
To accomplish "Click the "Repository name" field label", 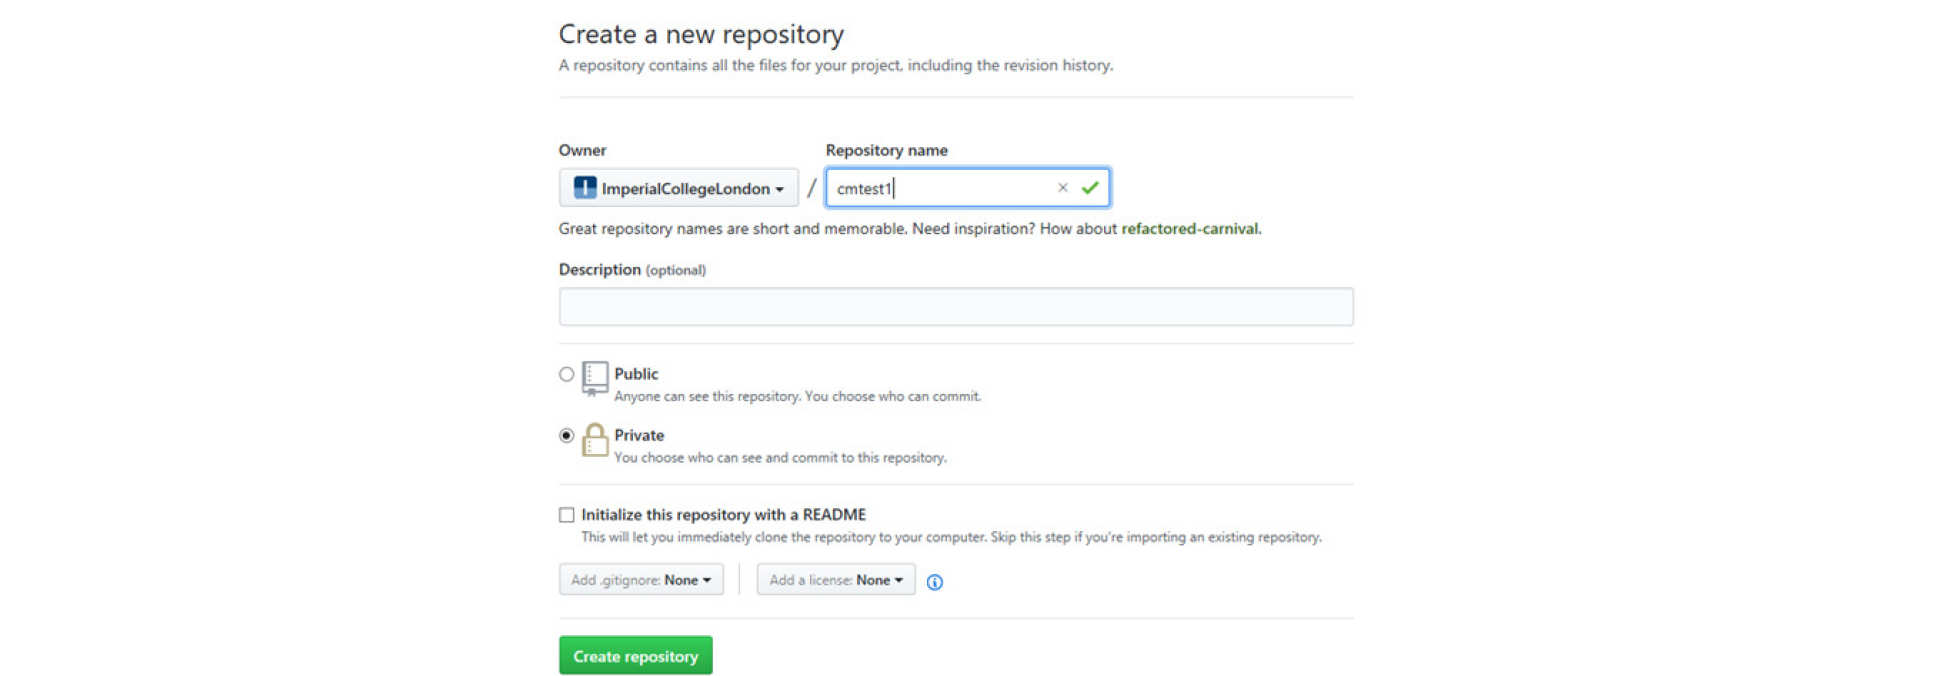I will tap(886, 150).
